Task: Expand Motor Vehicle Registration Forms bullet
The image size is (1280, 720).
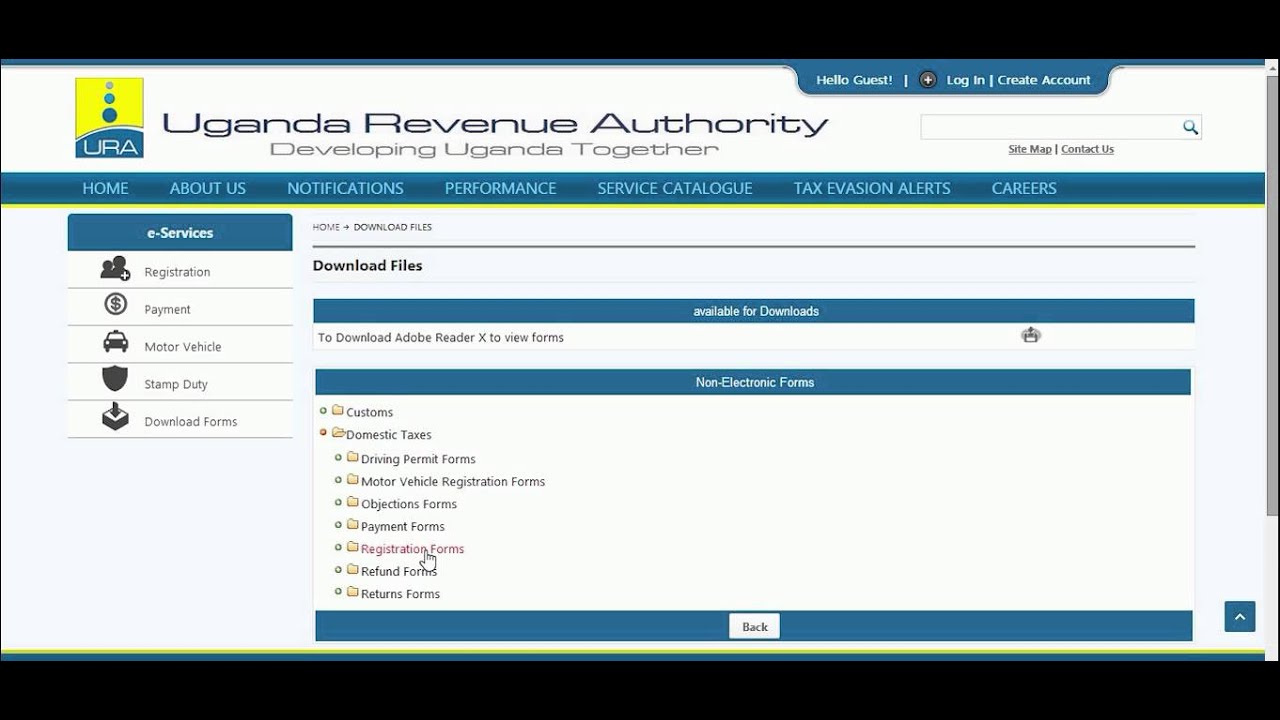Action: point(338,480)
